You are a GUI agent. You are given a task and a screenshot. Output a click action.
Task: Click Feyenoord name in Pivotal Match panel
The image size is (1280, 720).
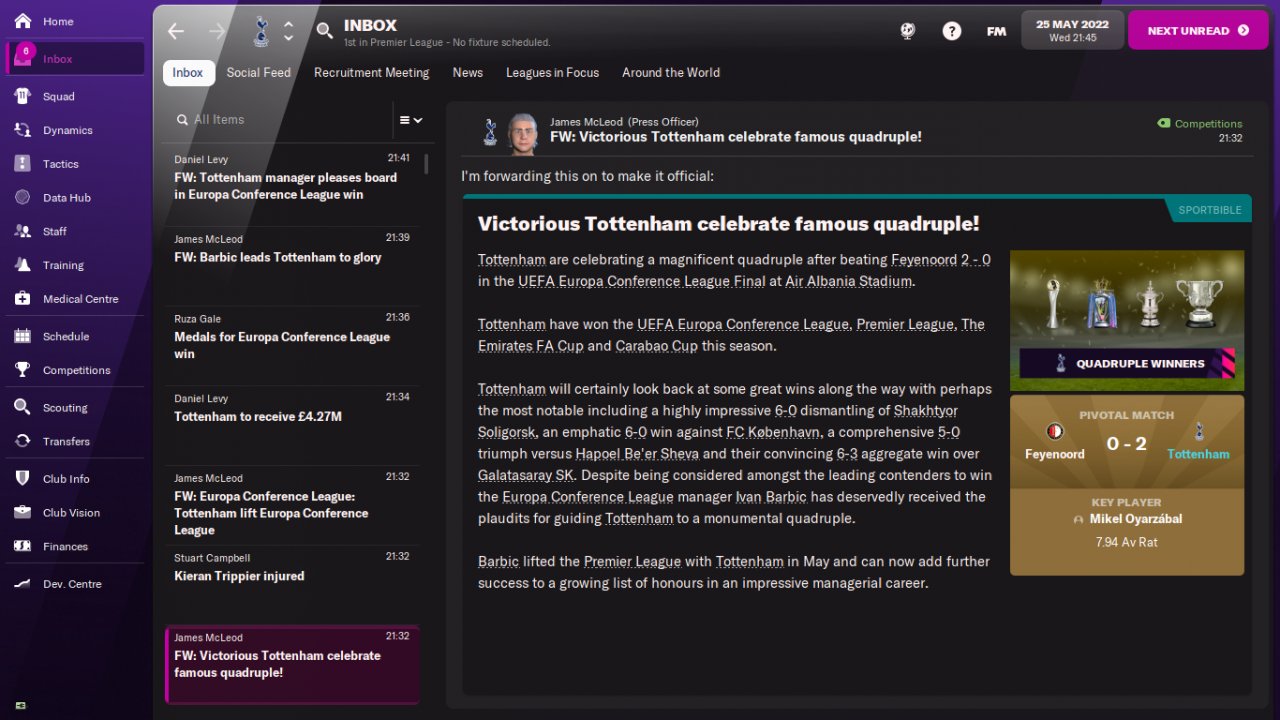[1055, 454]
